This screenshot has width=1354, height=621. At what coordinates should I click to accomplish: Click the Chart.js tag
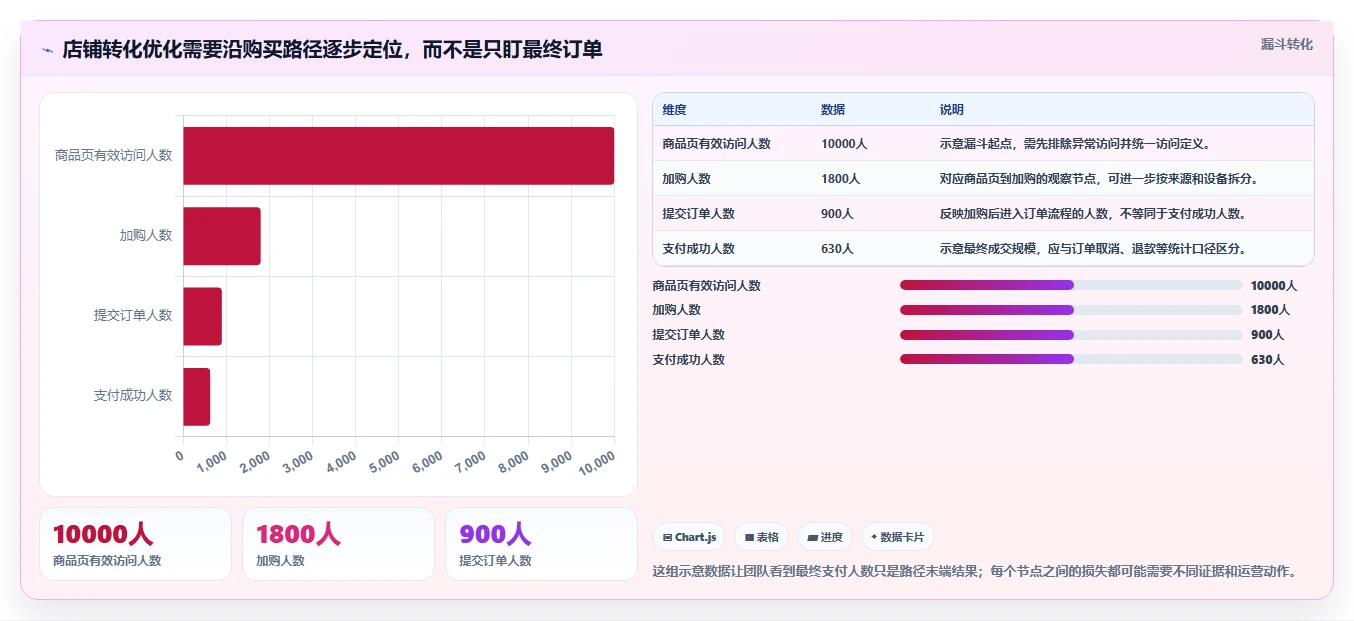click(x=689, y=537)
